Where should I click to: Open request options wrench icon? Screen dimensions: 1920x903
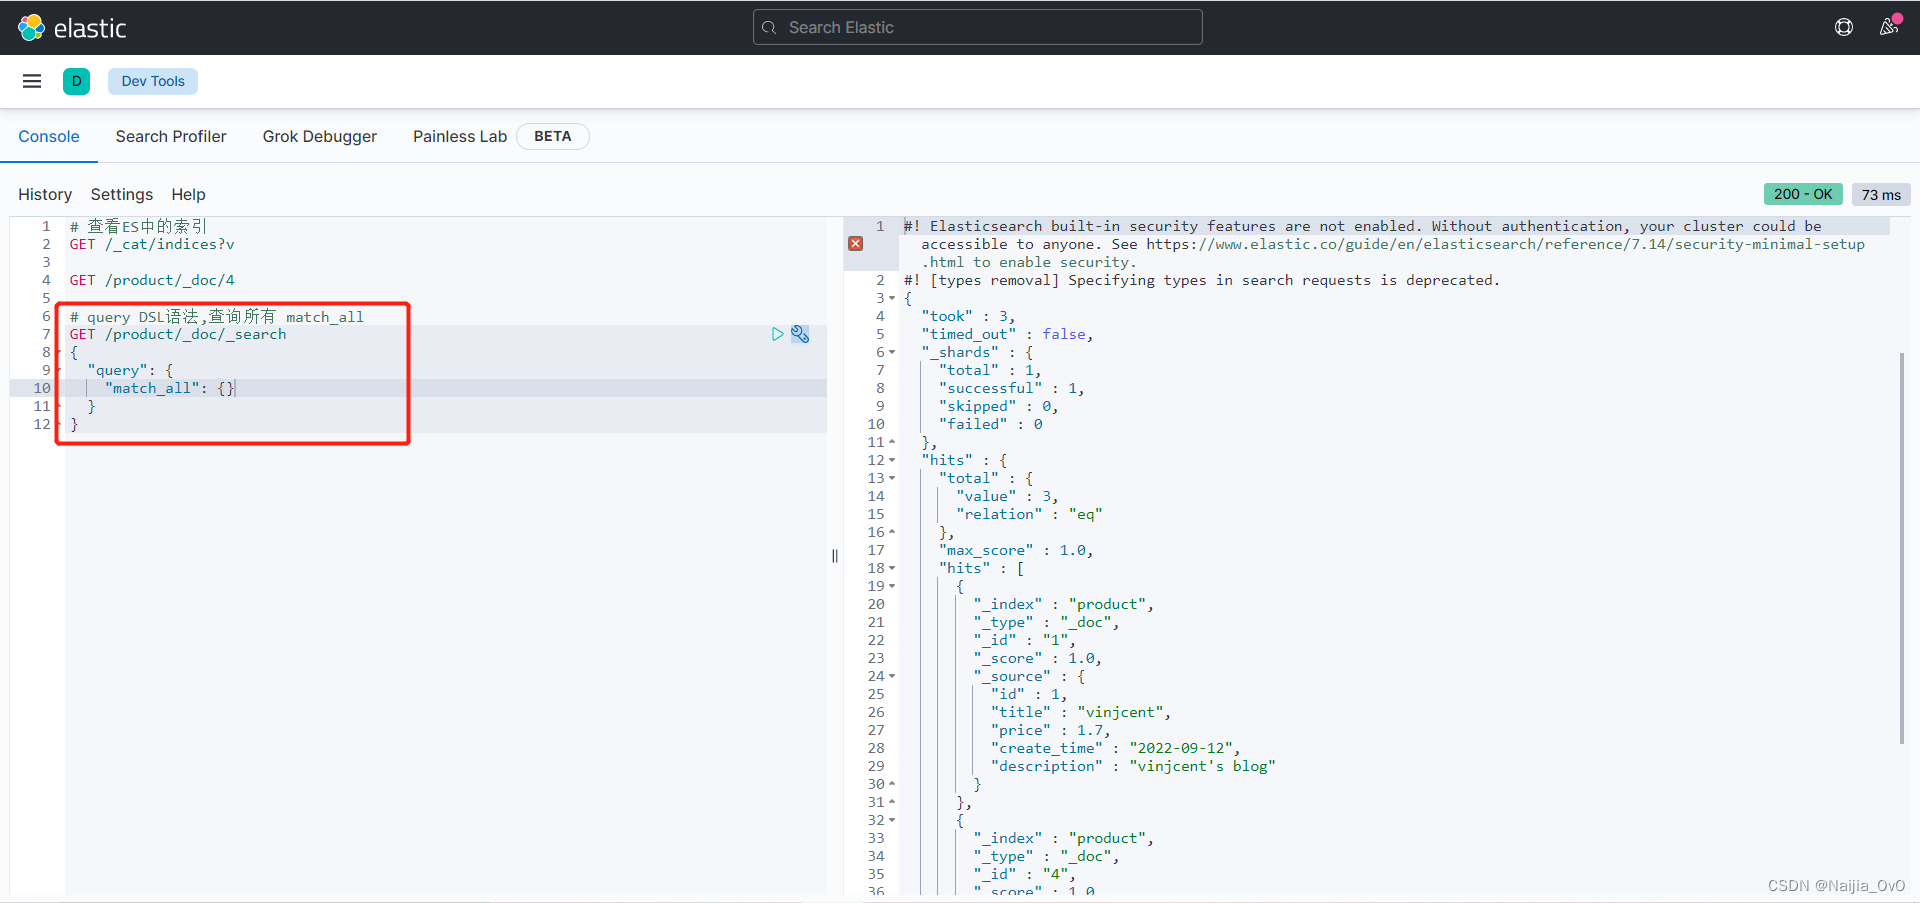click(x=800, y=334)
